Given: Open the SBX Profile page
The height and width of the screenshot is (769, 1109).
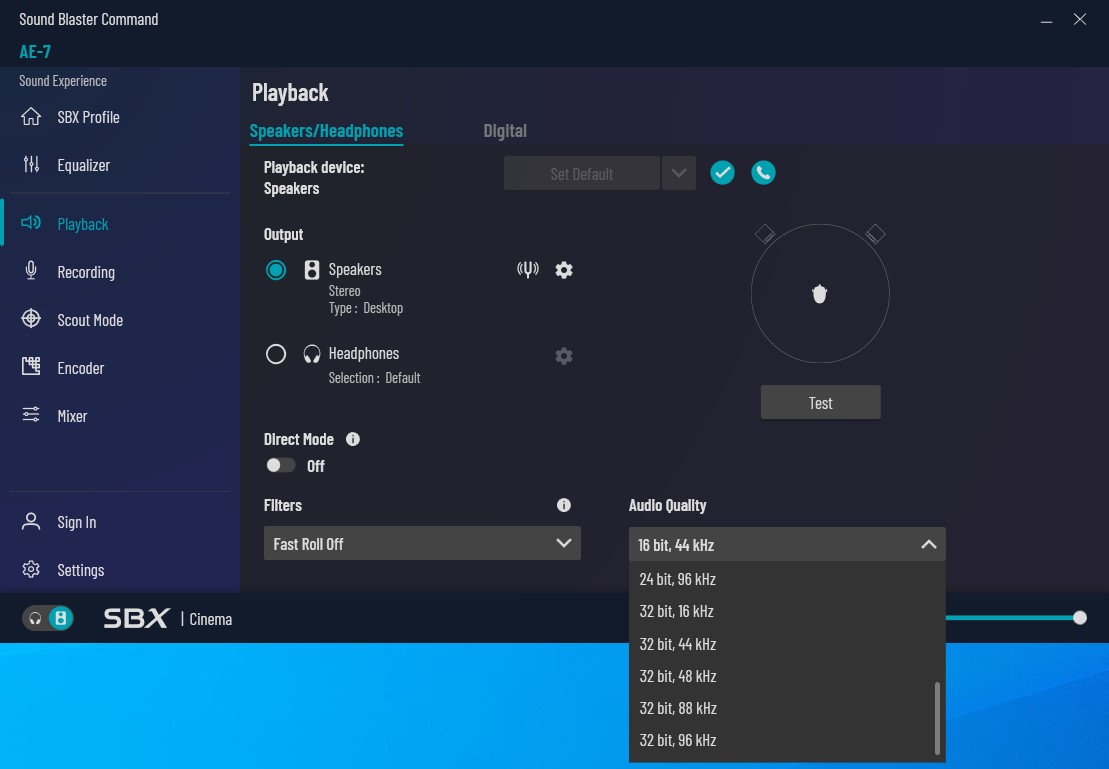Looking at the screenshot, I should 88,117.
